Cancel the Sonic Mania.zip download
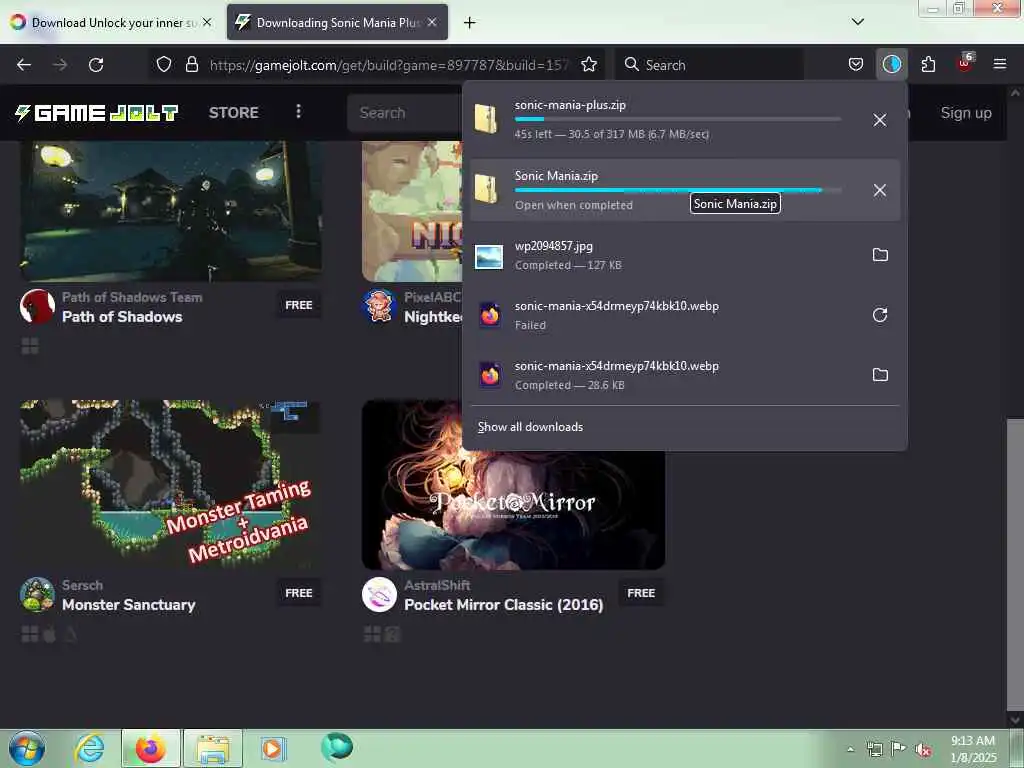The width and height of the screenshot is (1024, 768). pyautogui.click(x=880, y=190)
